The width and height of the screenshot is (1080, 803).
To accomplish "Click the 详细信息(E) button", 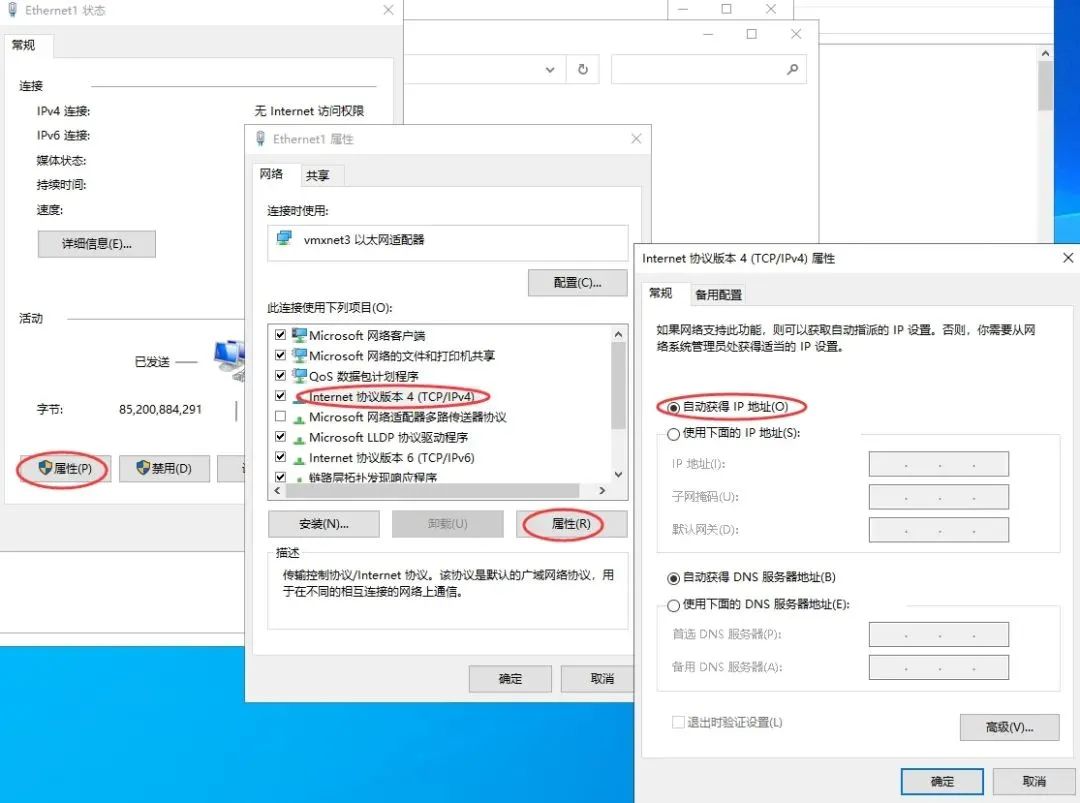I will pyautogui.click(x=96, y=243).
